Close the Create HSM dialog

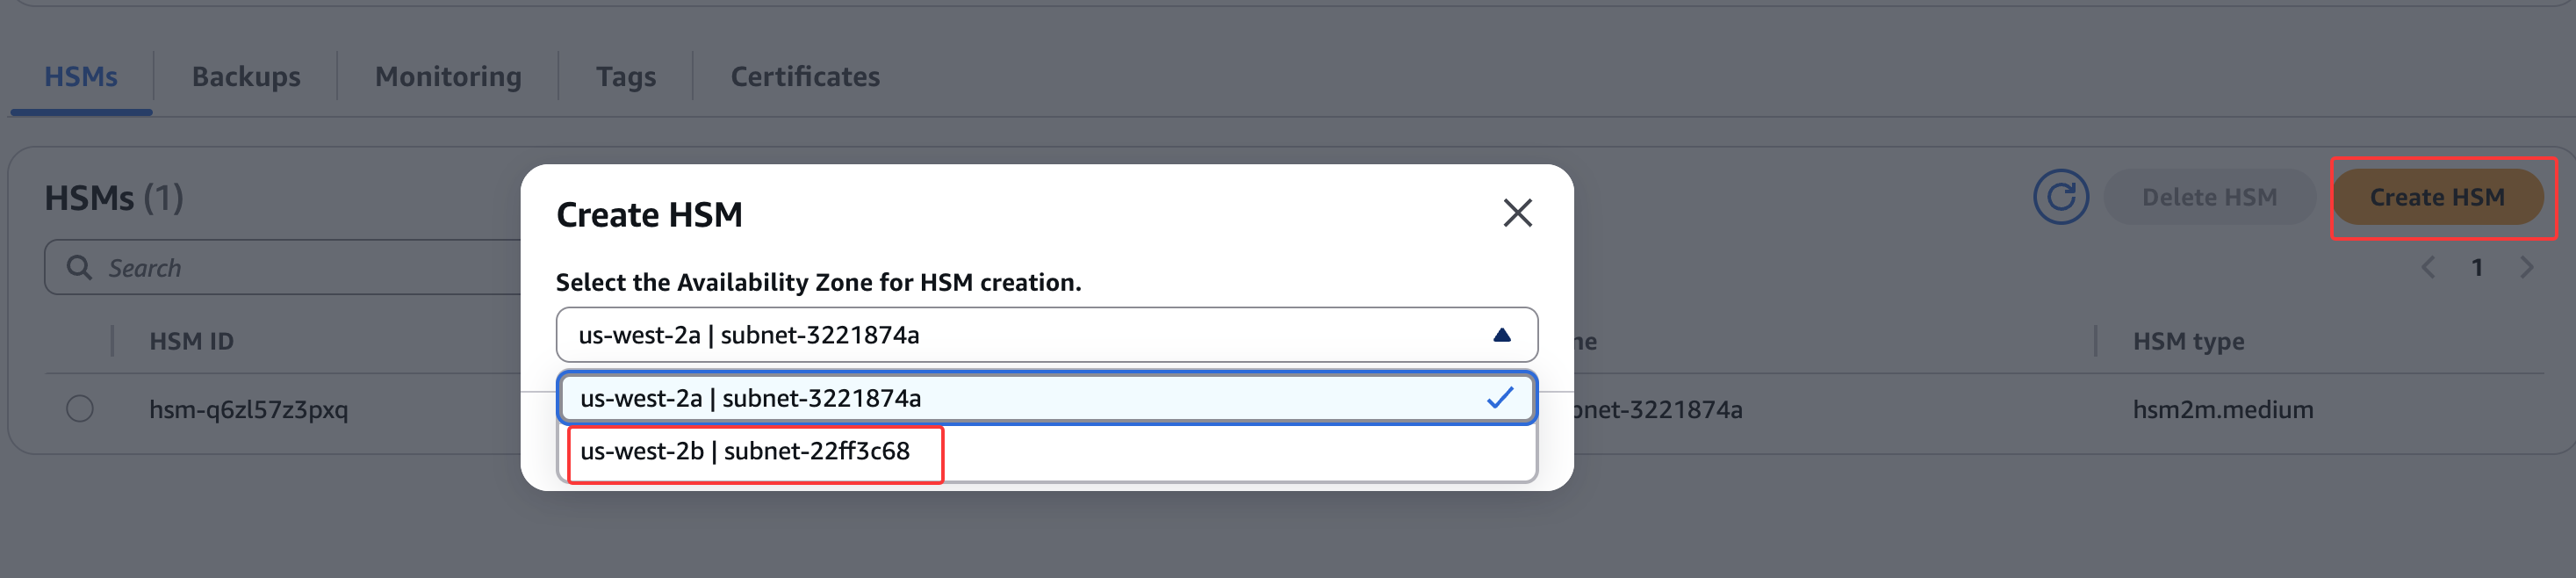1517,213
